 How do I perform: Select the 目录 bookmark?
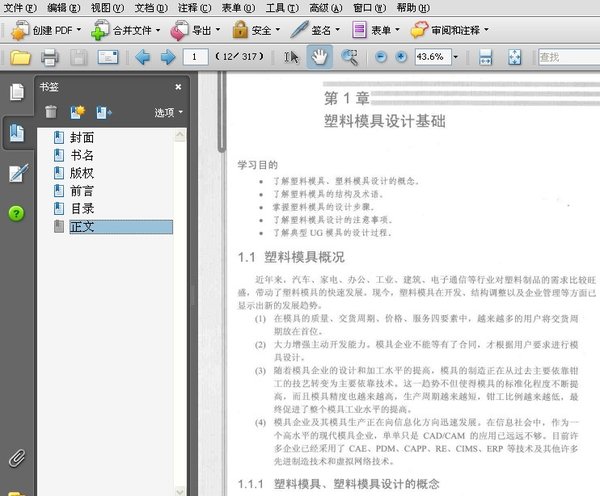[82, 209]
